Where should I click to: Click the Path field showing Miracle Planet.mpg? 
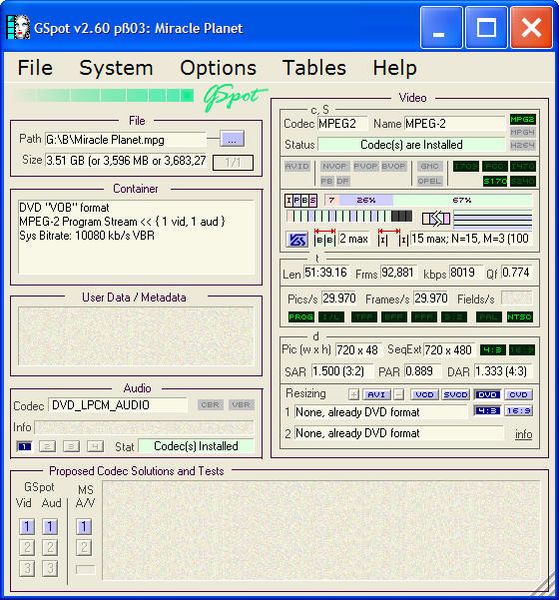click(x=125, y=140)
